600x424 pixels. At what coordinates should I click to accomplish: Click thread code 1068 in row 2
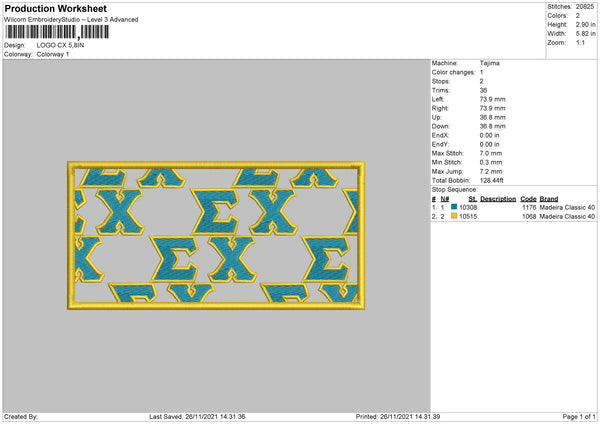529,217
